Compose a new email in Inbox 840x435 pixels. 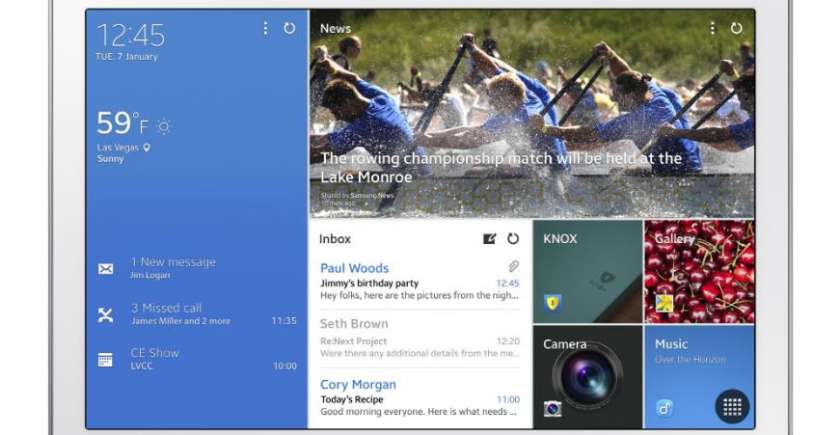point(489,239)
